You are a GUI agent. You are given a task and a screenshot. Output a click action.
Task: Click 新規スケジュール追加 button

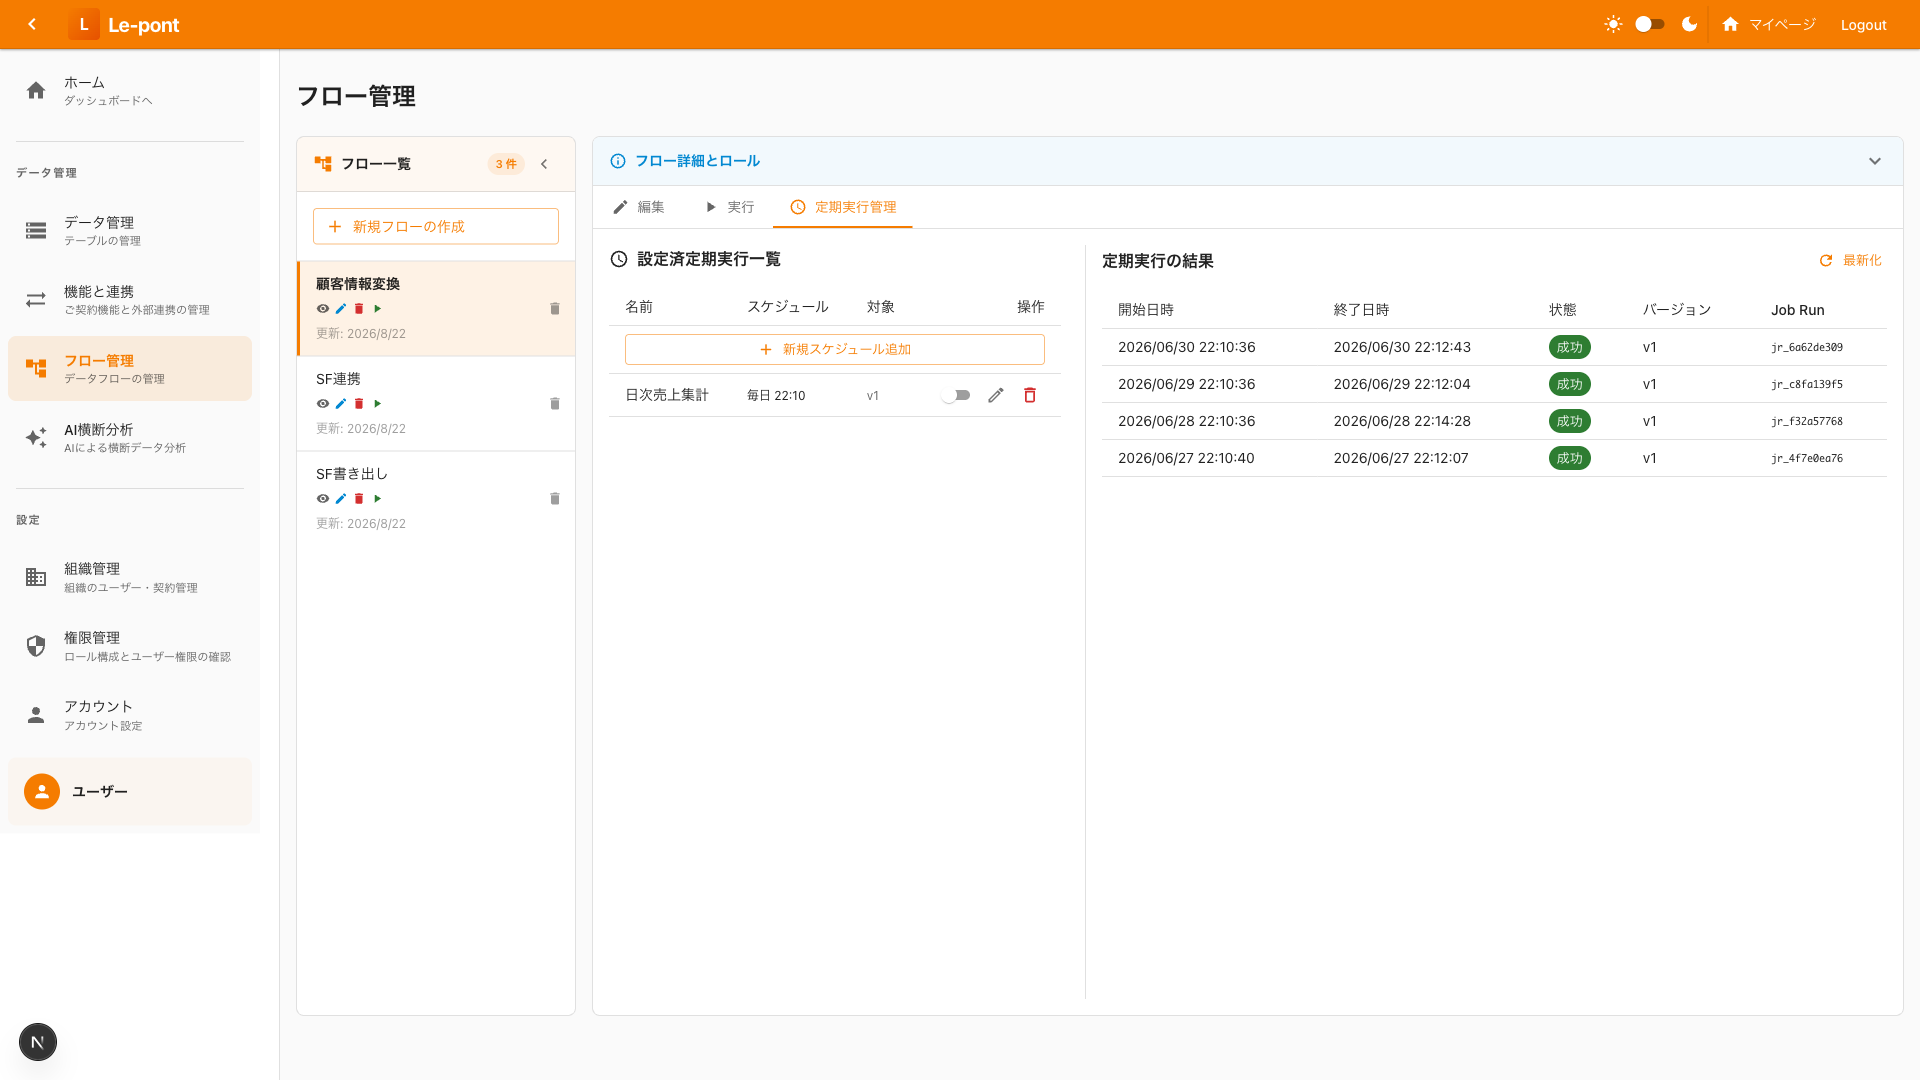coord(835,349)
